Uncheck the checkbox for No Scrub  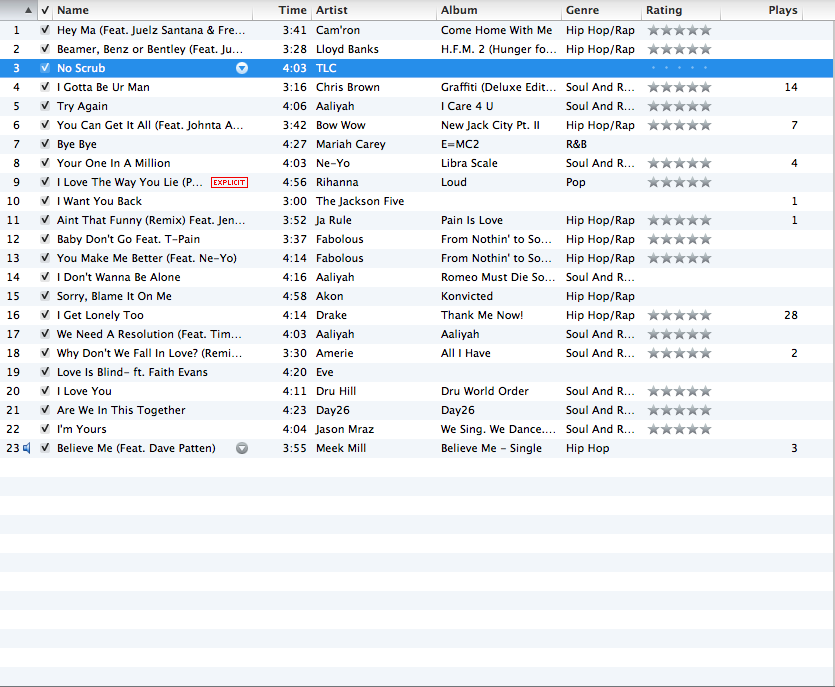(44, 68)
